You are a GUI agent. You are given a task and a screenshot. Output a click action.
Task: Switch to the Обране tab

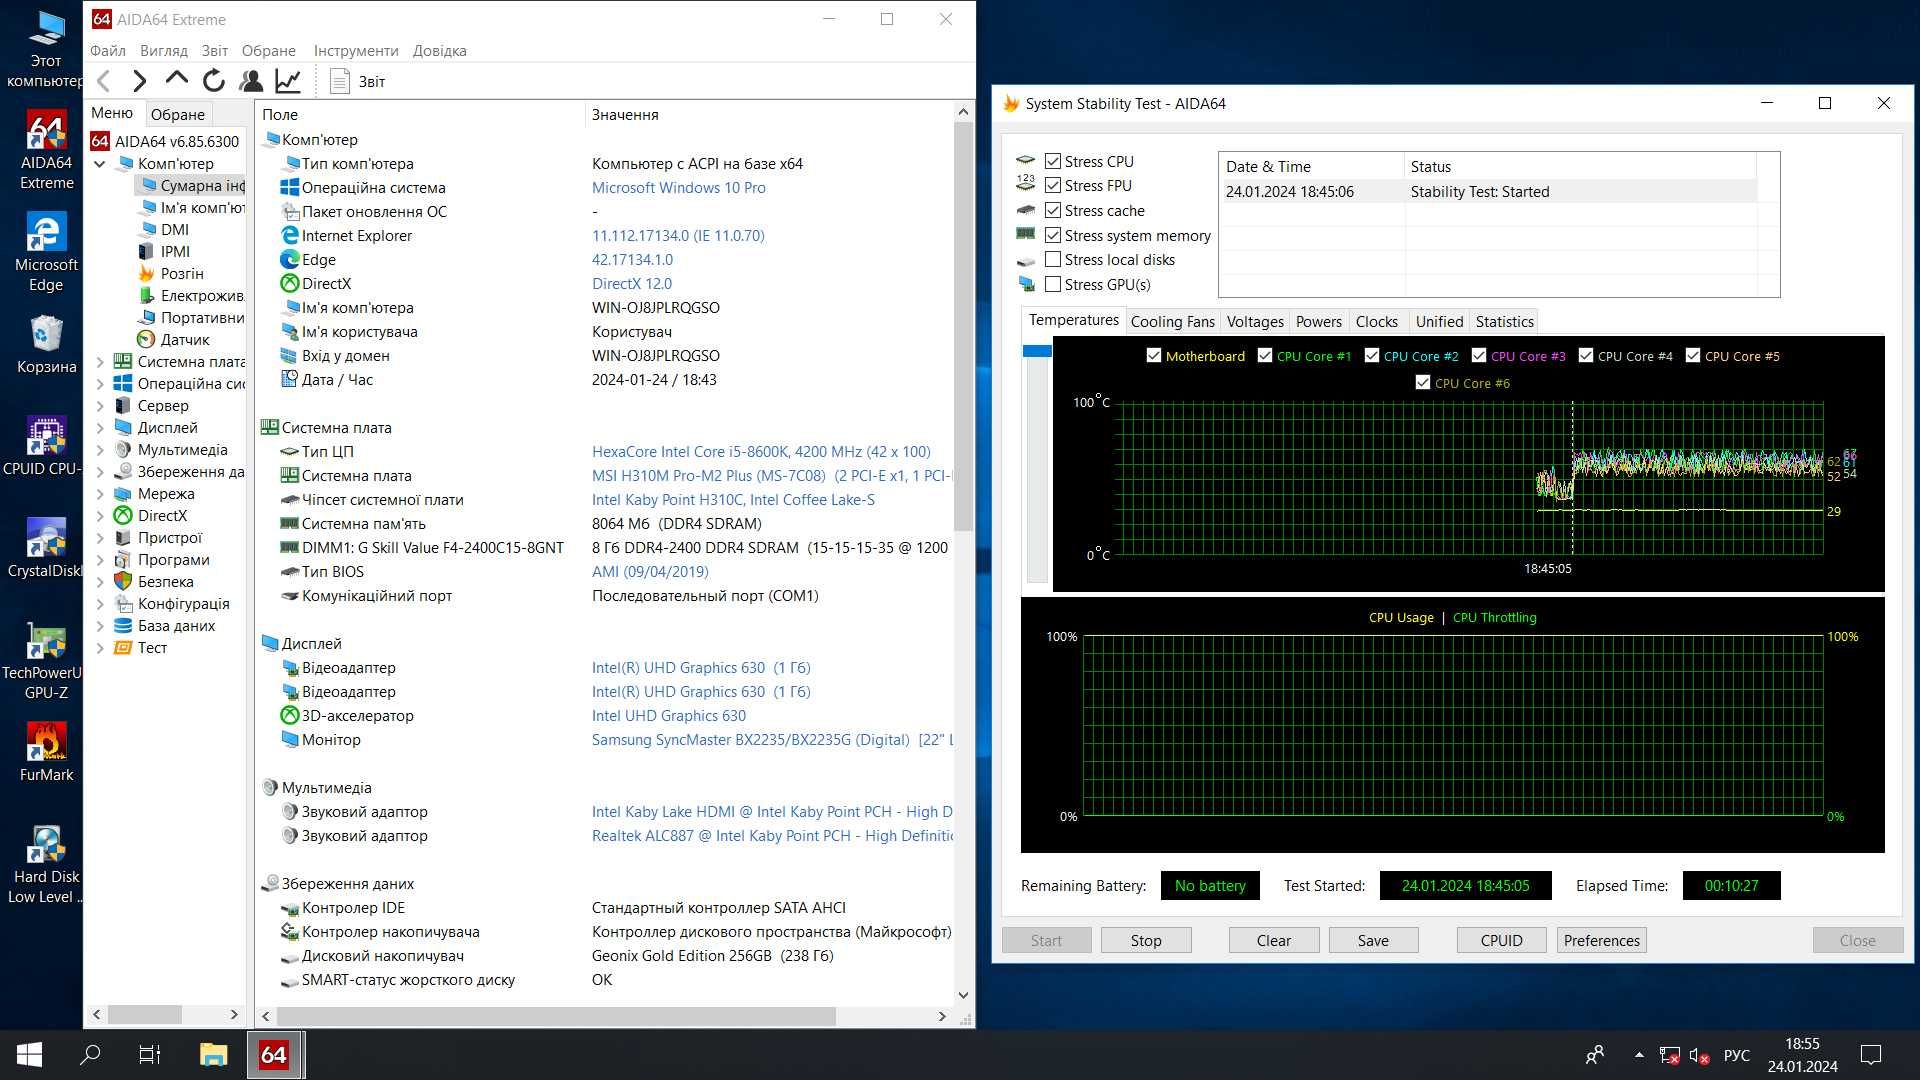point(178,114)
